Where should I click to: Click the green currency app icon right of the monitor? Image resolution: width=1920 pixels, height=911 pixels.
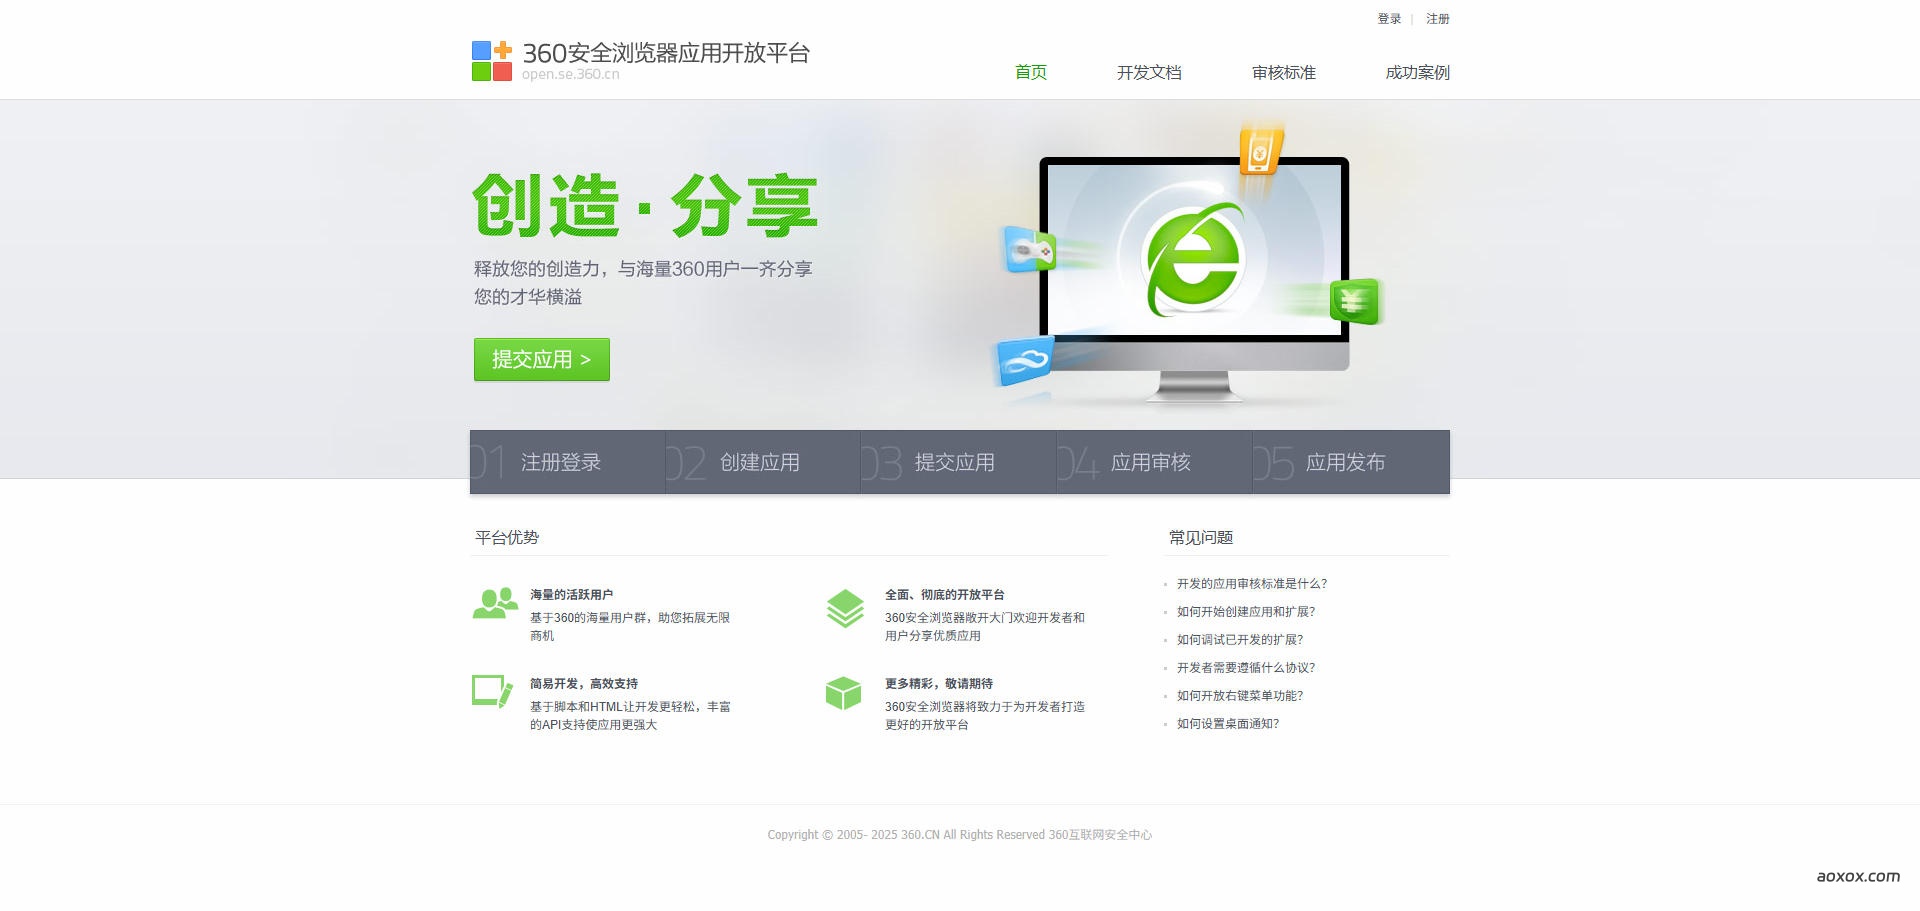pyautogui.click(x=1357, y=301)
